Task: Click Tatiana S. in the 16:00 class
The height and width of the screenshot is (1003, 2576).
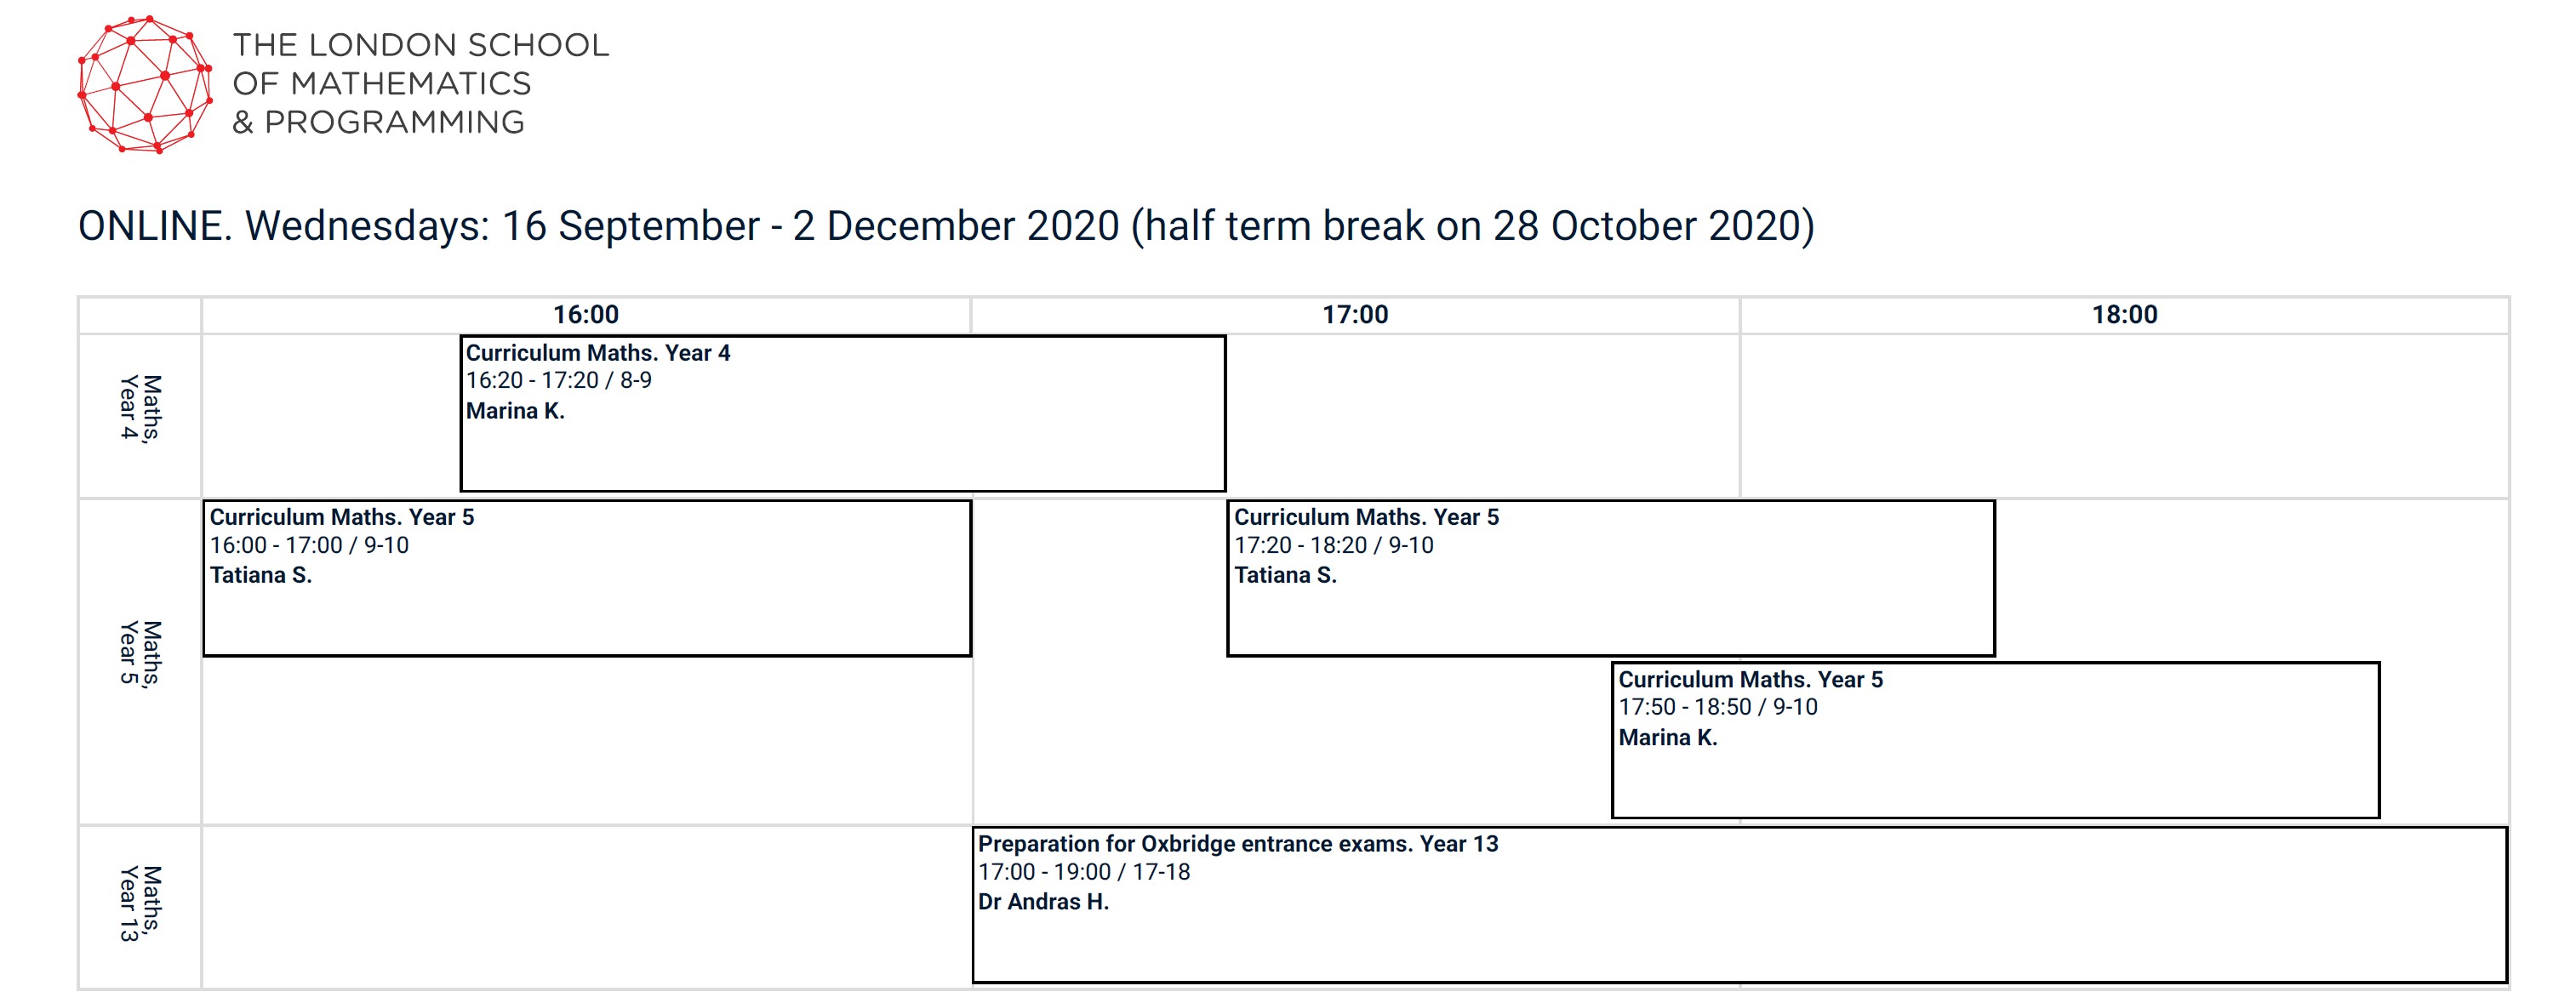Action: 261,575
